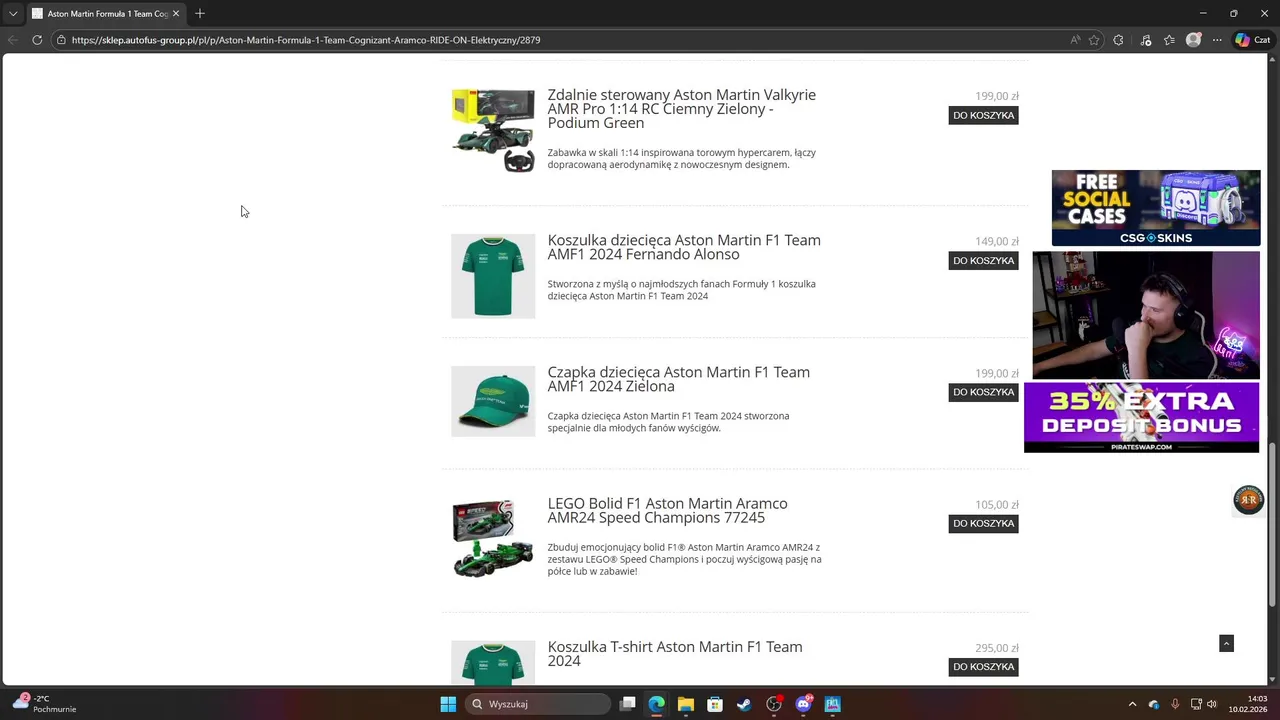Click the kids green T-shirt thumbnail for Alonso shirt

click(493, 276)
